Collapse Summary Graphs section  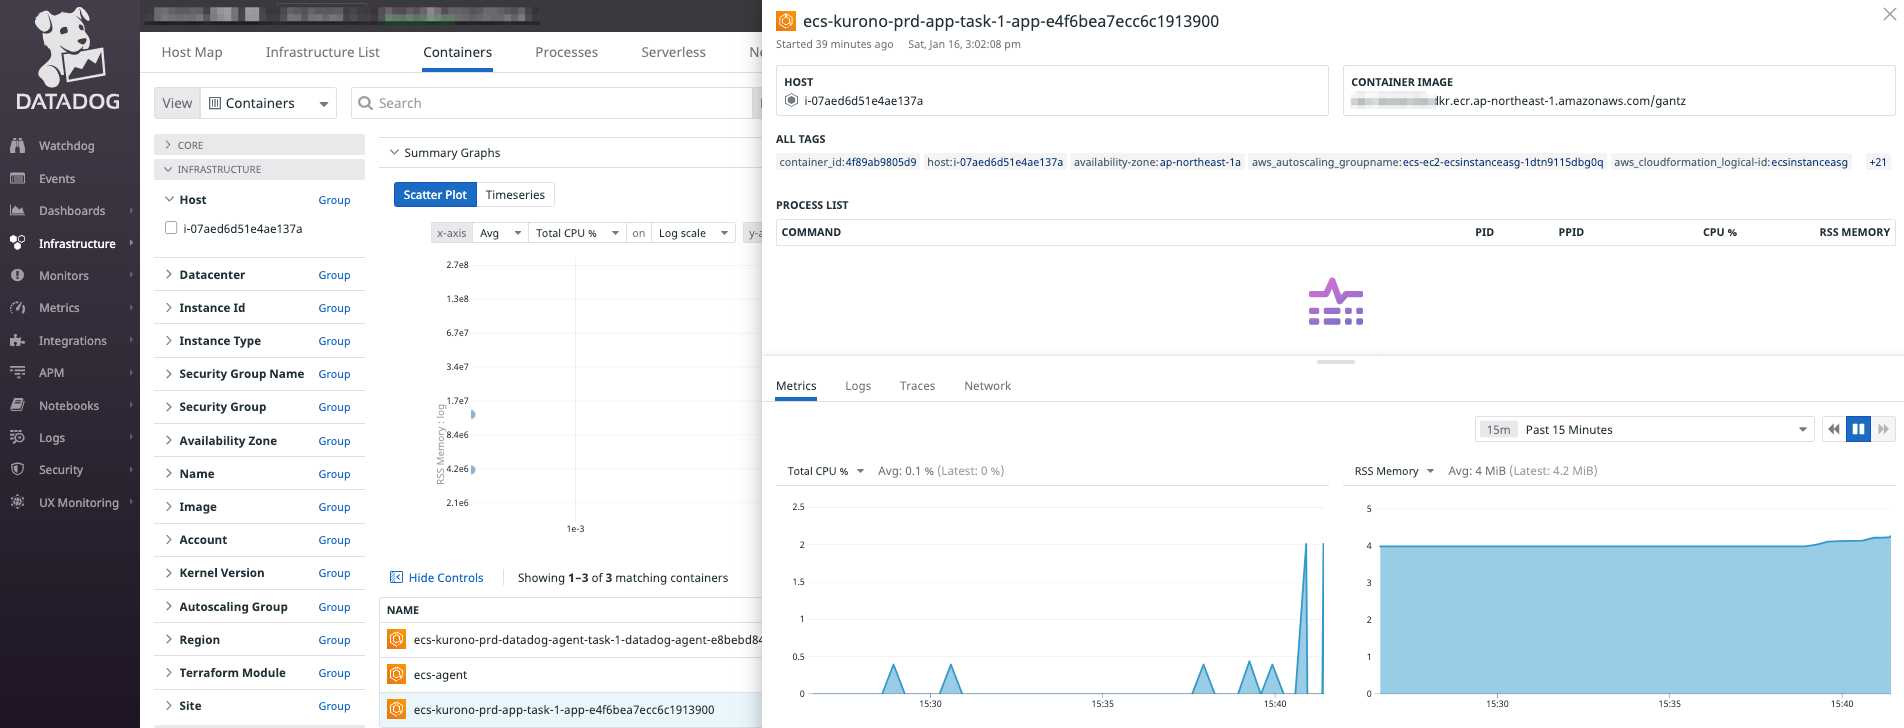tap(394, 153)
